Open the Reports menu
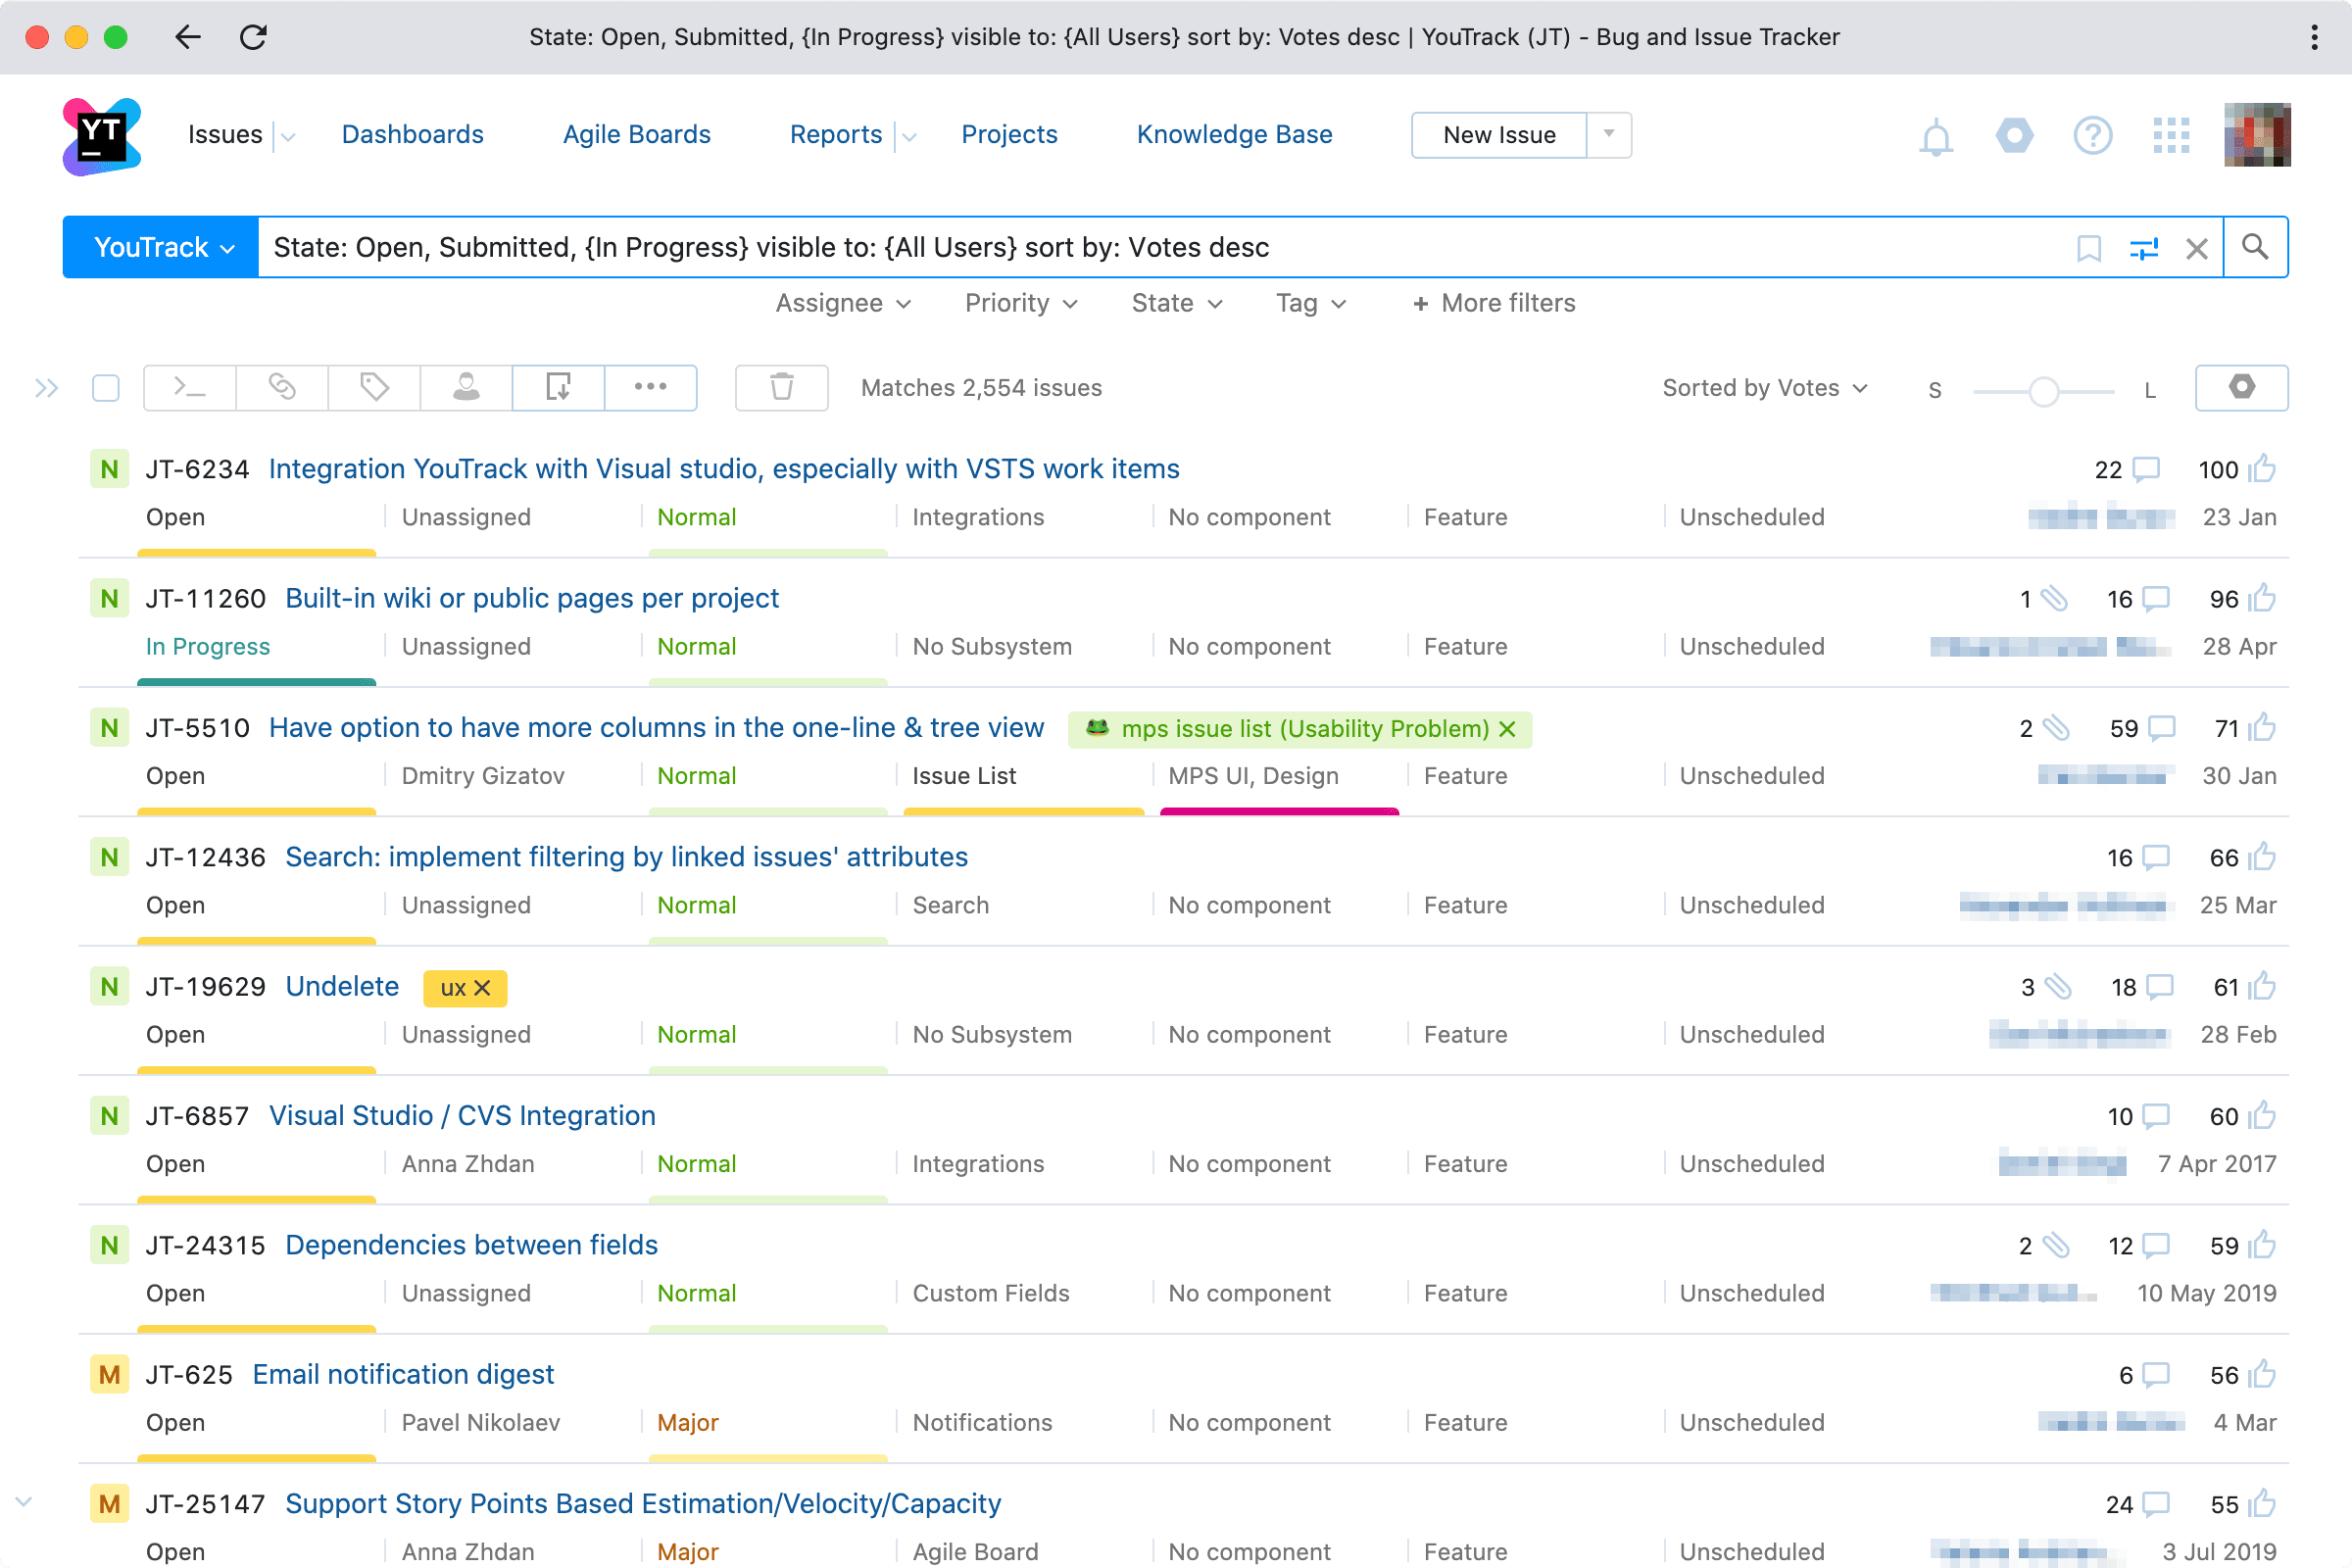This screenshot has height=1568, width=2352. [835, 134]
